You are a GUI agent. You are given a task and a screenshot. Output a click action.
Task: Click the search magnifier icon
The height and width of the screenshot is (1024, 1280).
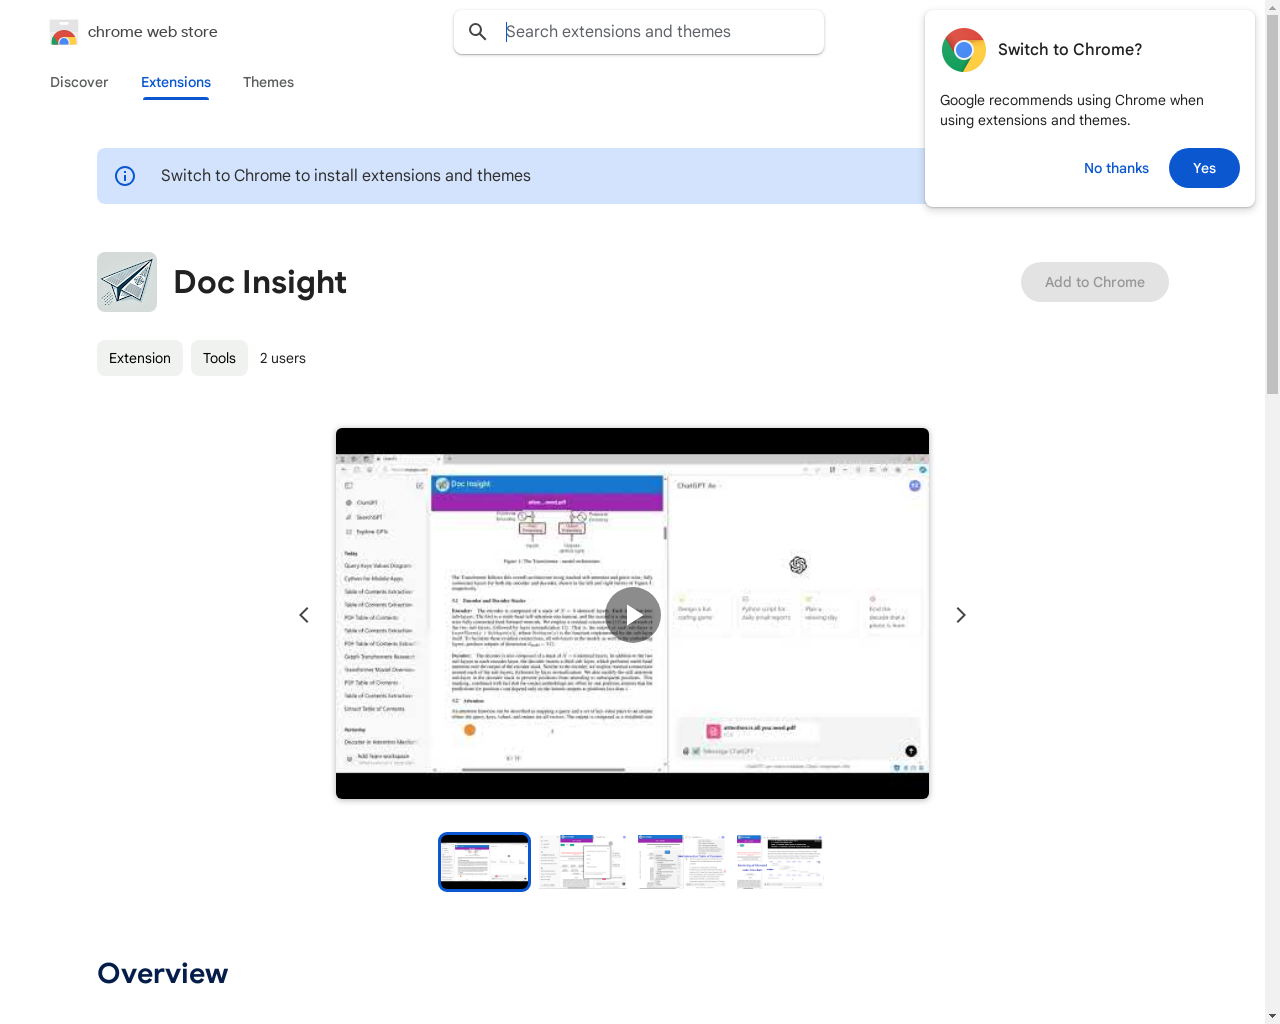coord(478,32)
